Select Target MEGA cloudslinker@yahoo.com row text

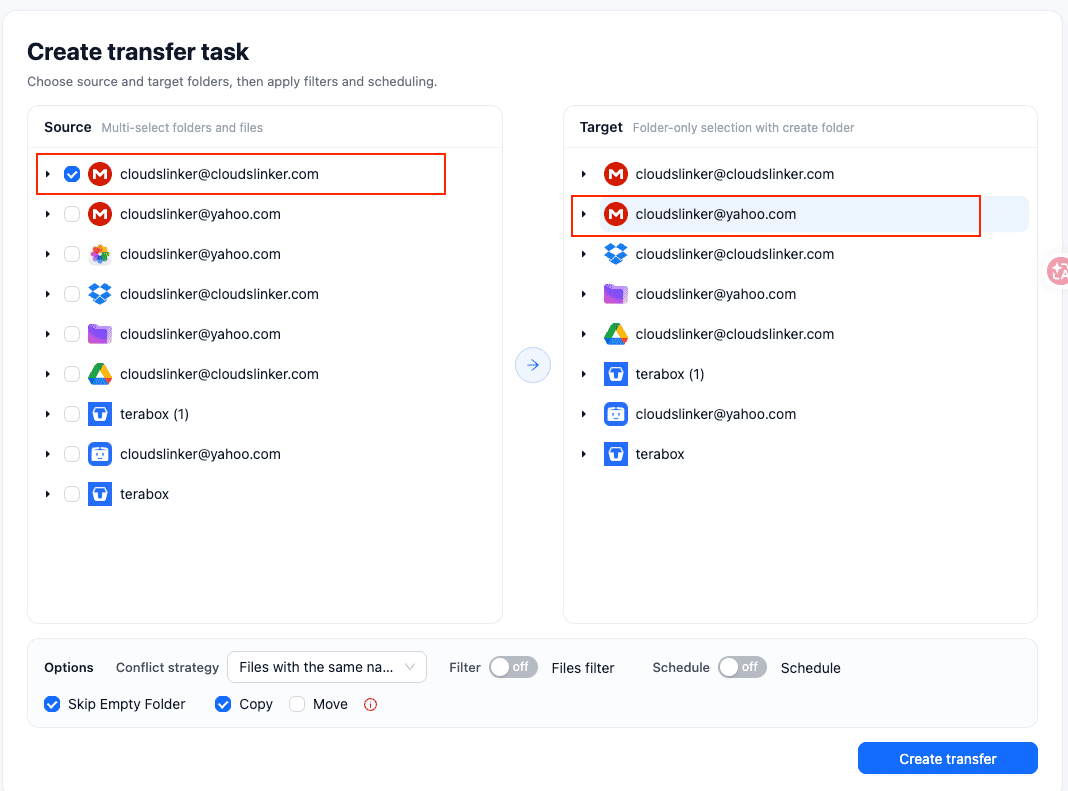click(x=716, y=214)
